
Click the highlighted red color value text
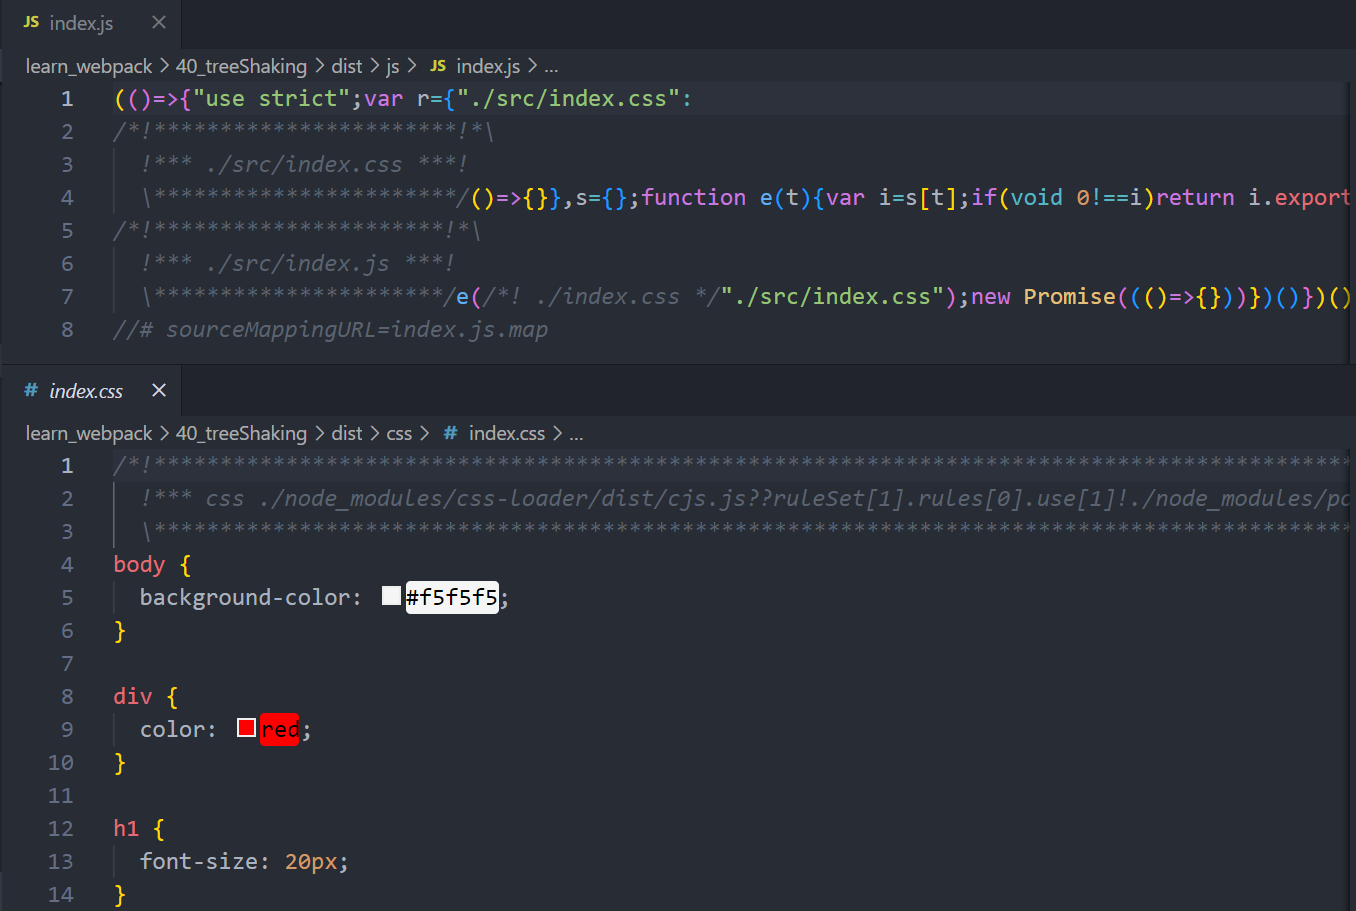coord(280,729)
